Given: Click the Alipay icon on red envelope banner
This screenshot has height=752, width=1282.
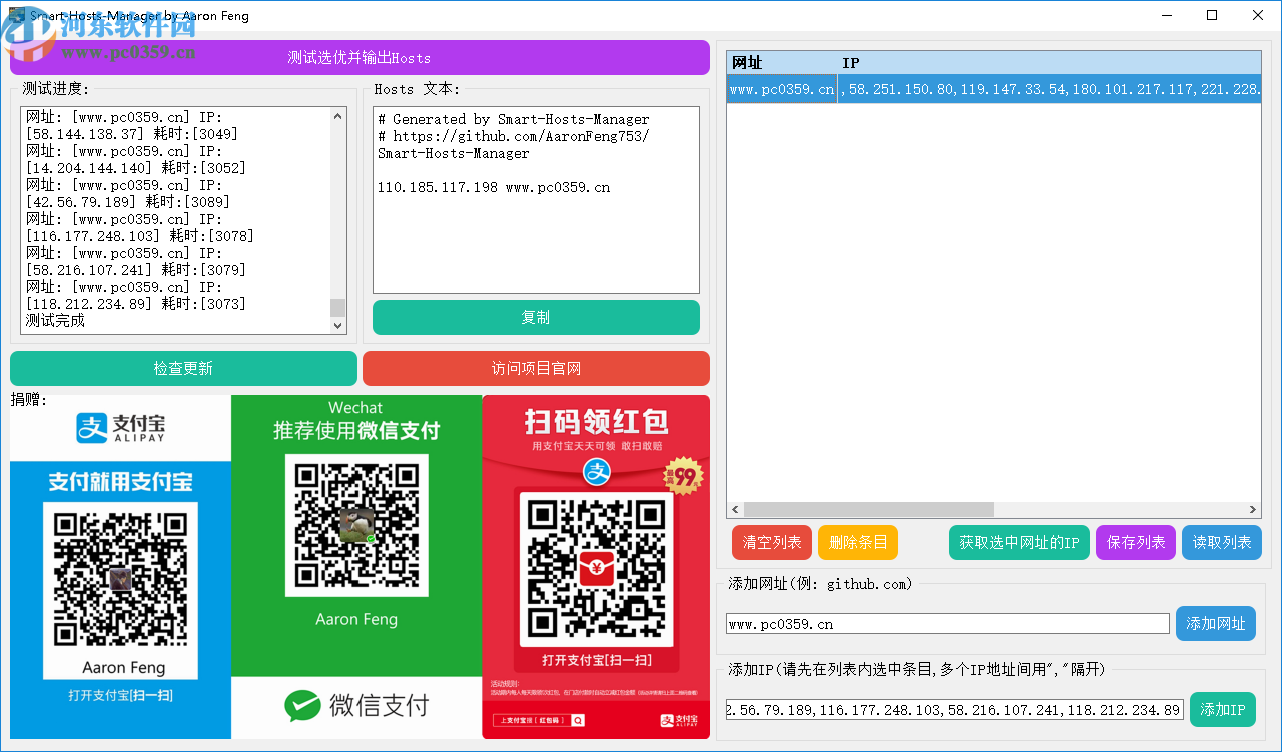Looking at the screenshot, I should pyautogui.click(x=596, y=473).
